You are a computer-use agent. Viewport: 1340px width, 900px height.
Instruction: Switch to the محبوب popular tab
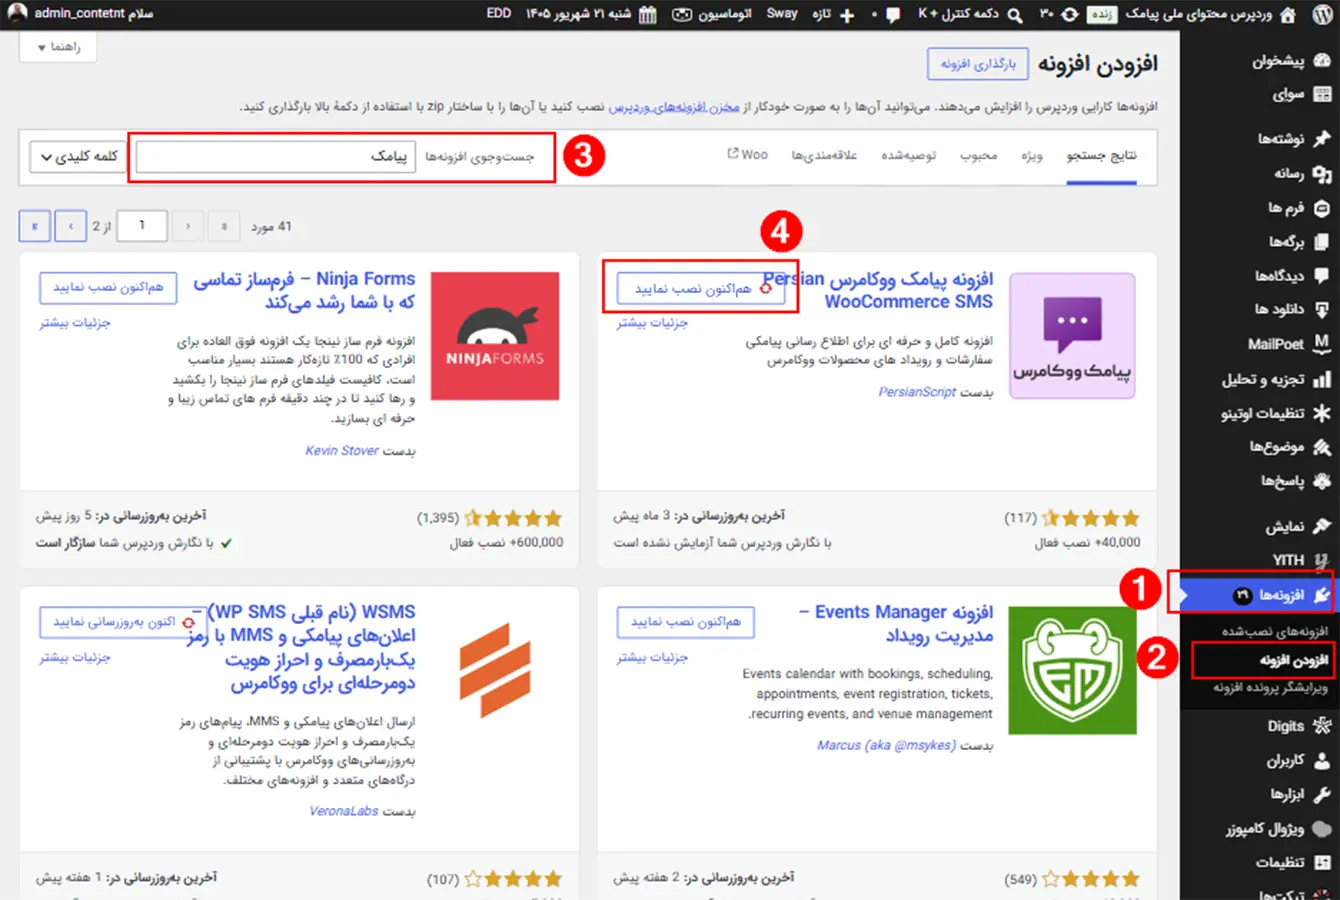tap(978, 156)
